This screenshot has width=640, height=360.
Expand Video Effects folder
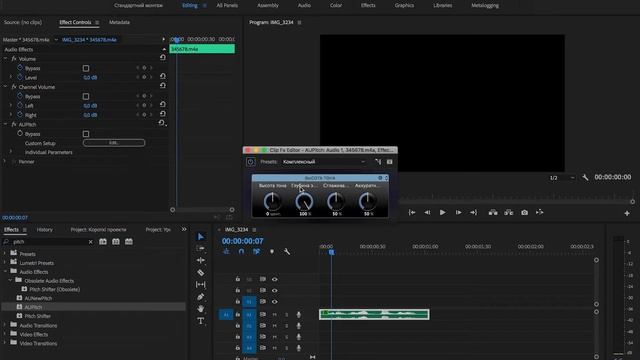[5, 334]
